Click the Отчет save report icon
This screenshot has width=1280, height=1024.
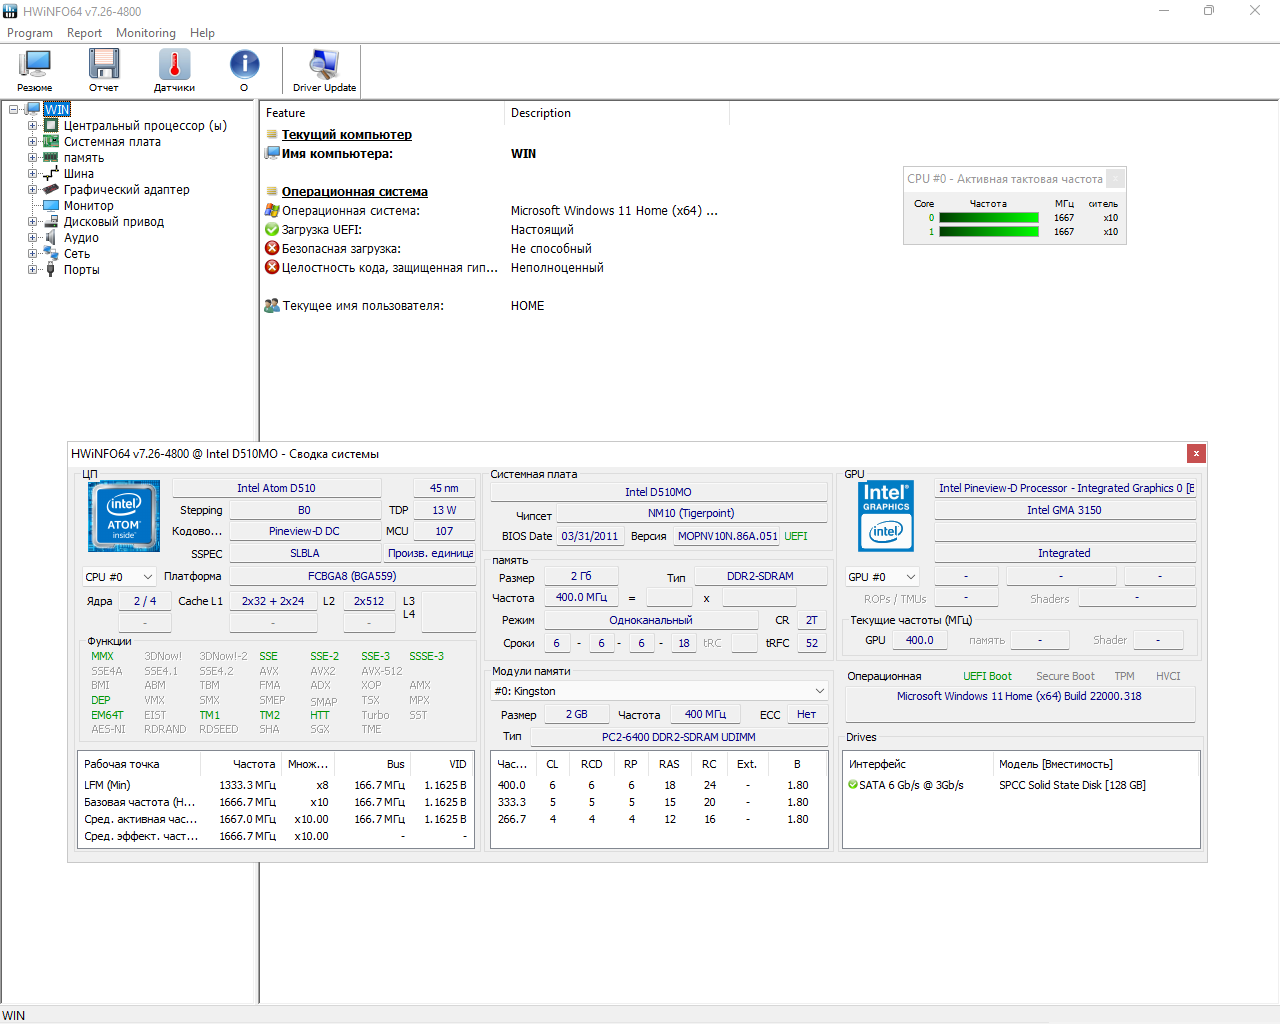tap(104, 65)
